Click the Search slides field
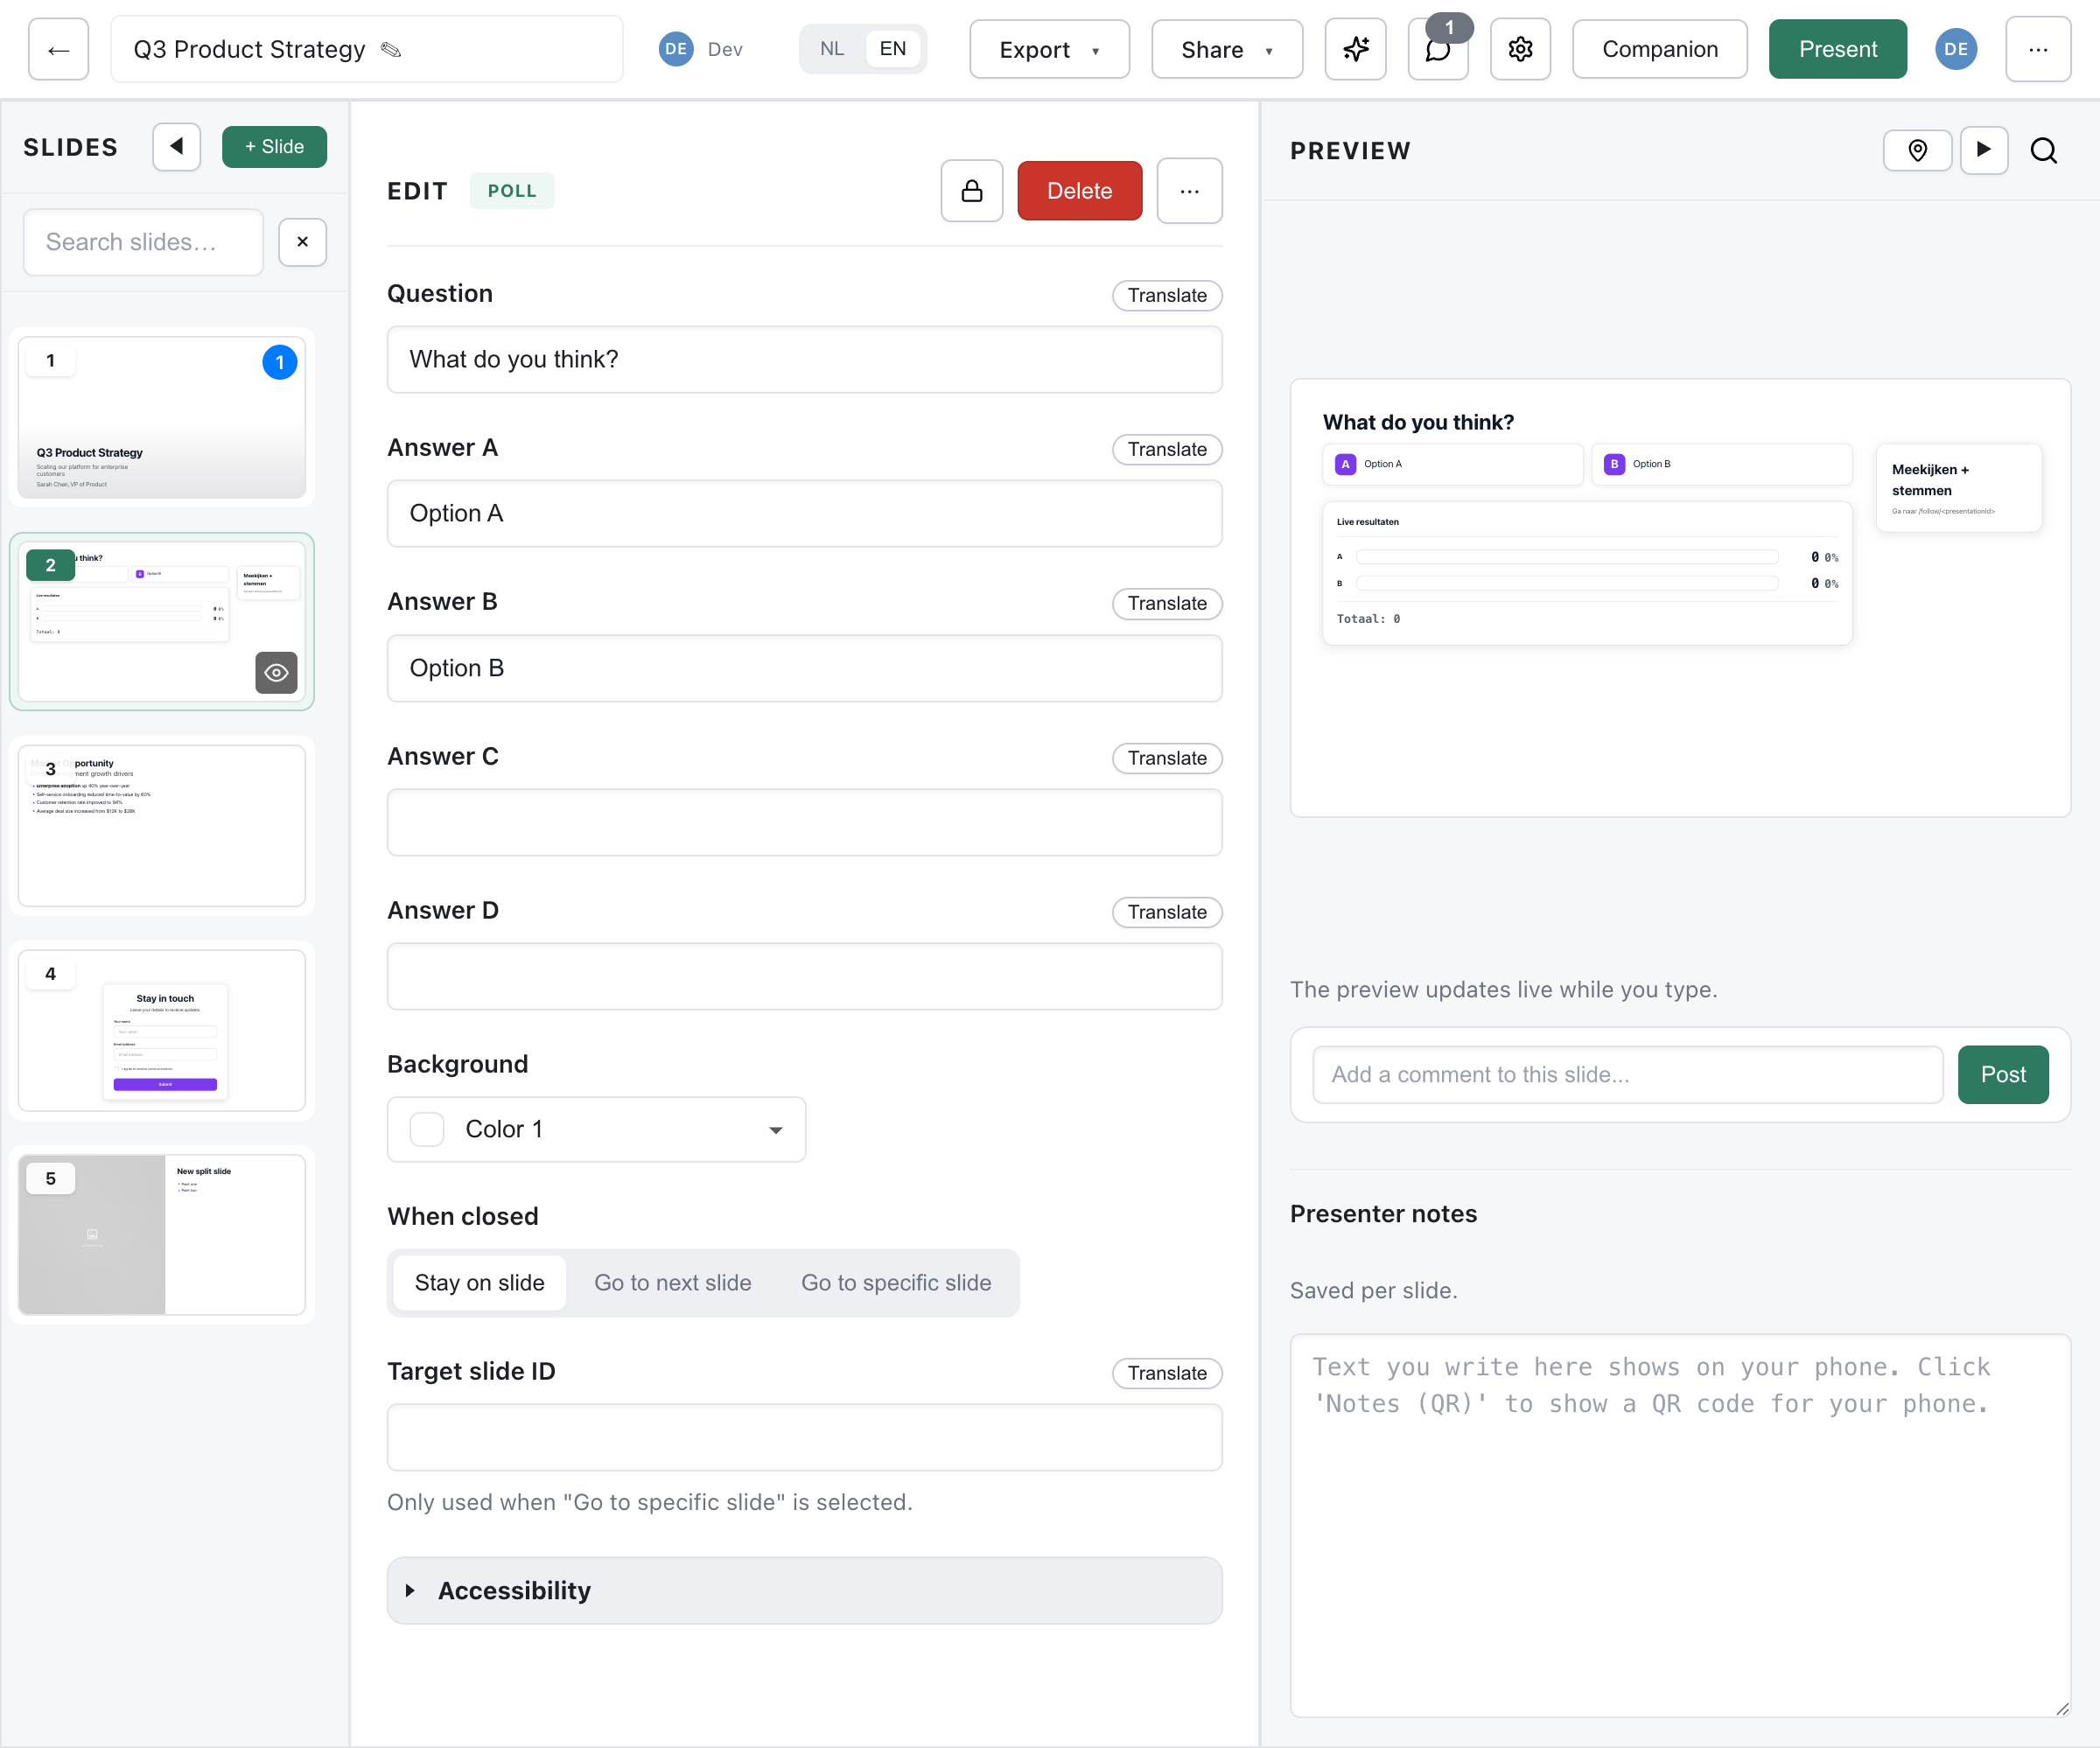This screenshot has width=2100, height=1748. click(143, 242)
